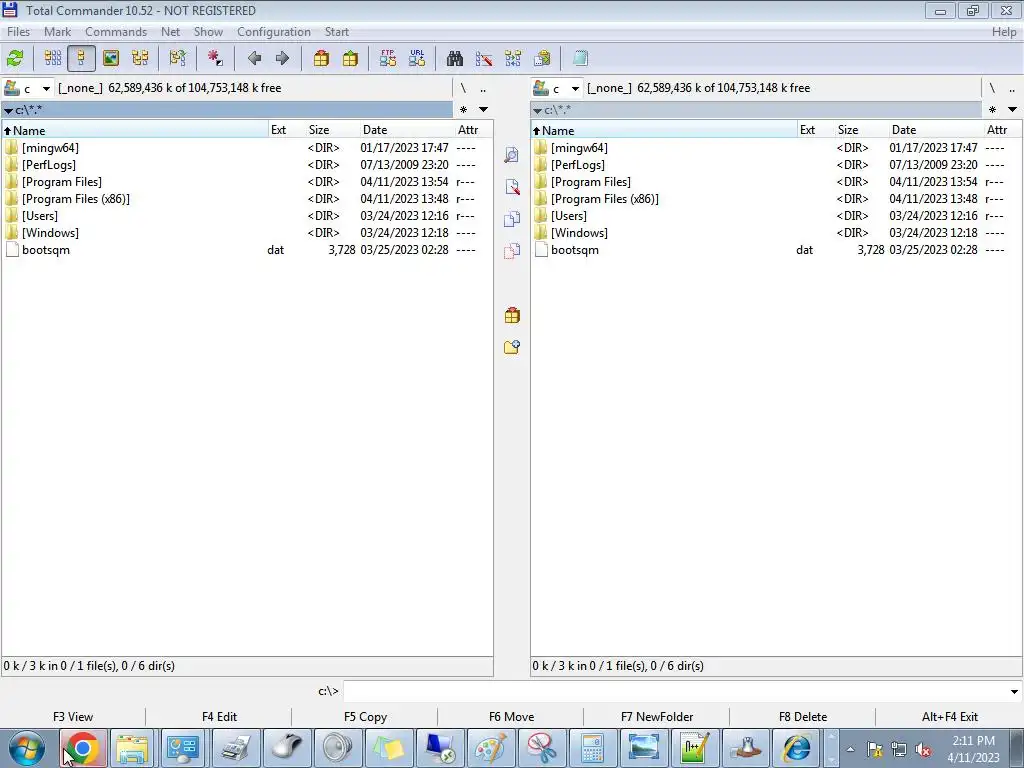Viewport: 1024px width, 768px height.
Task: Select [mingw64] folder in right panel
Action: pyautogui.click(x=776, y=148)
